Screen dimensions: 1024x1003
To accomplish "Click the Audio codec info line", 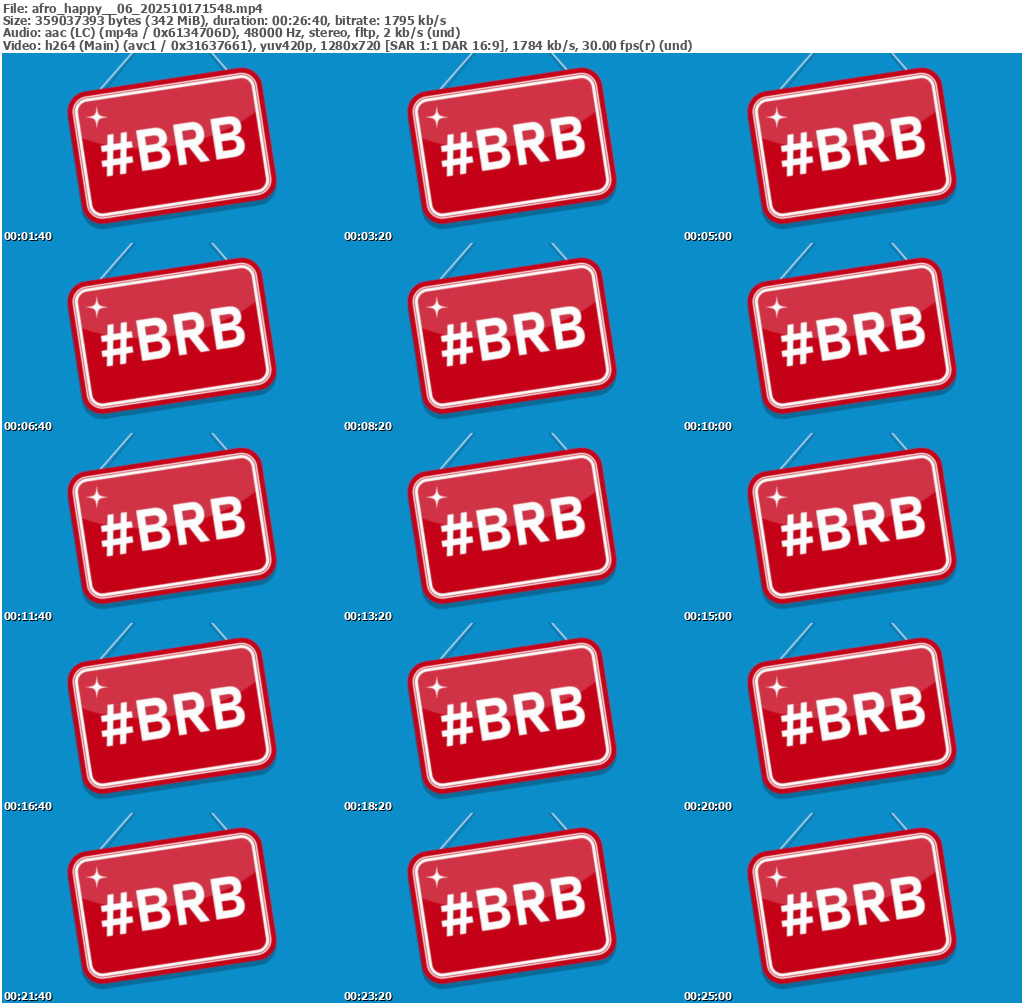I will (x=231, y=33).
